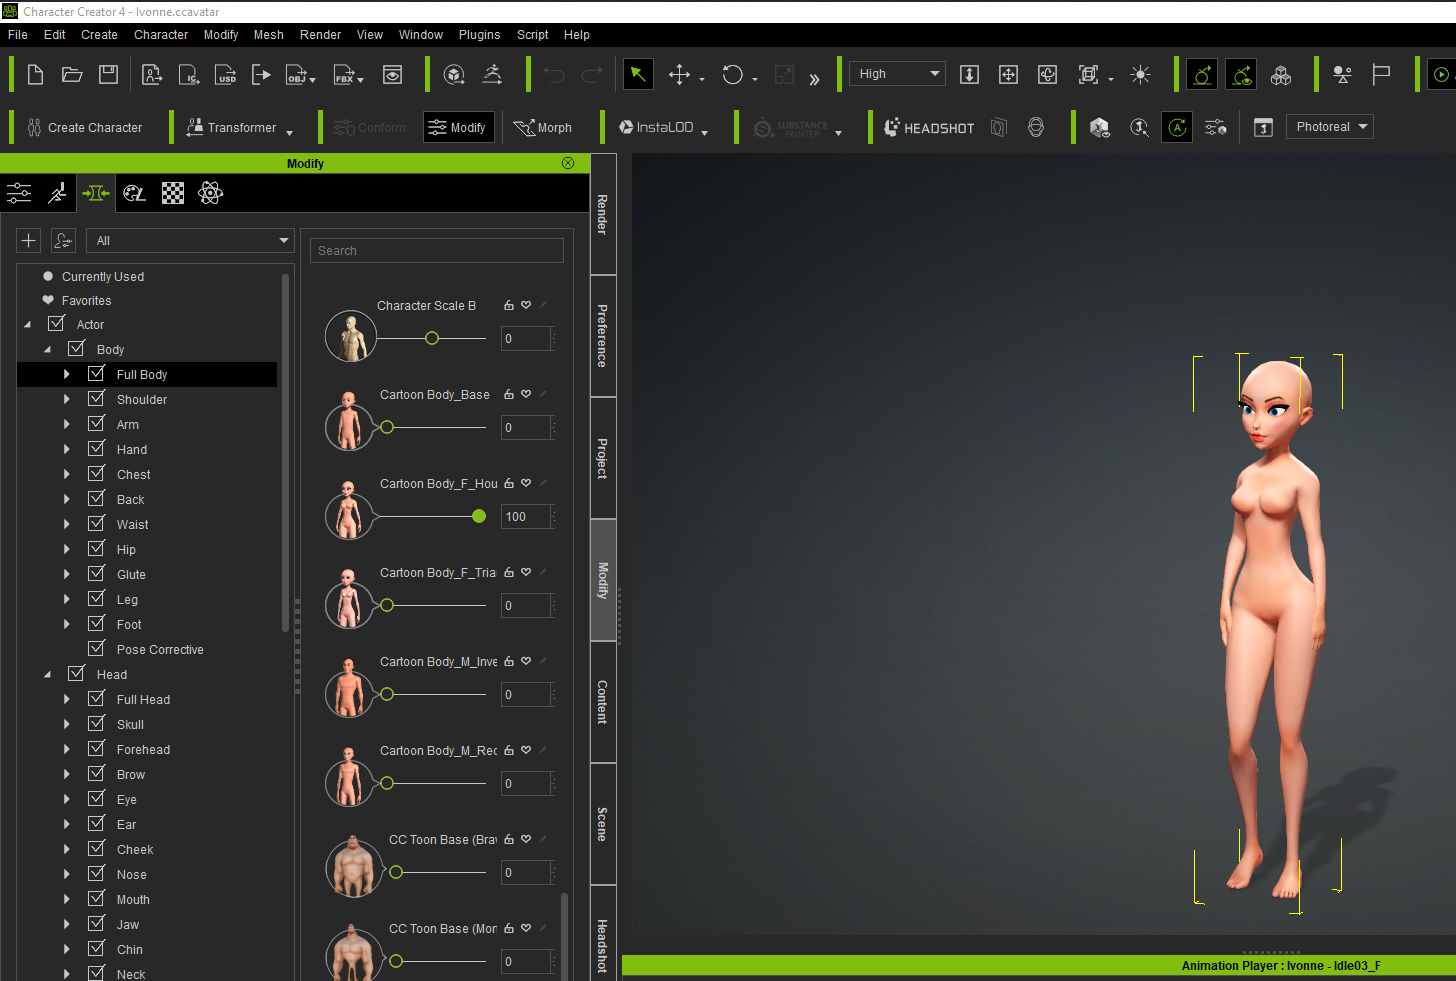This screenshot has width=1456, height=981.
Task: Uncheck the Eye checkbox
Action: coord(97,798)
